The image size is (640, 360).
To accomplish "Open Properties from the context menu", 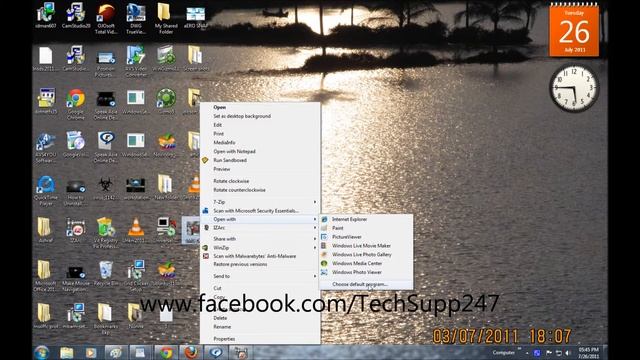I will 260,339.
